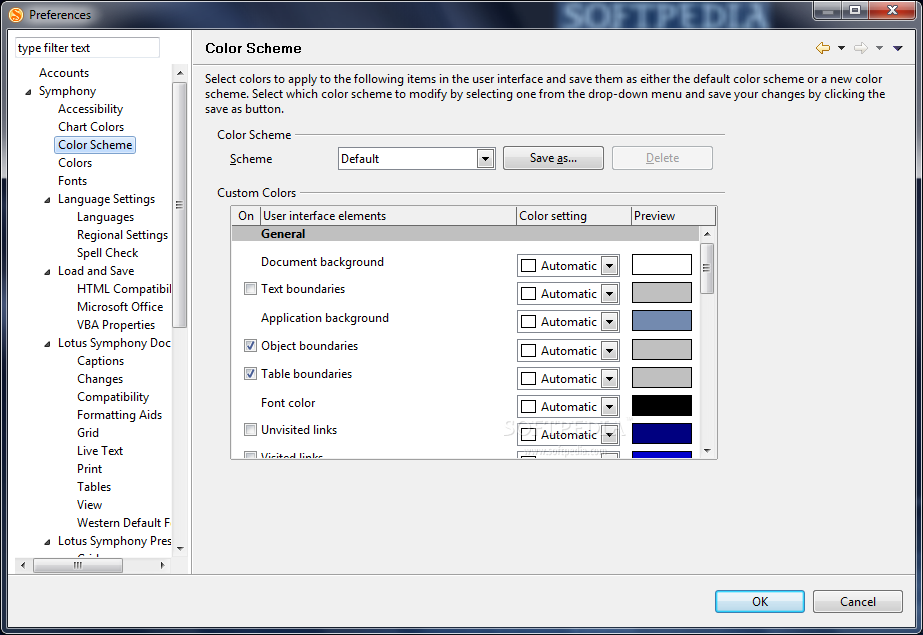Collapse the Language Settings tree node
Viewport: 923px width, 635px height.
[x=47, y=200]
